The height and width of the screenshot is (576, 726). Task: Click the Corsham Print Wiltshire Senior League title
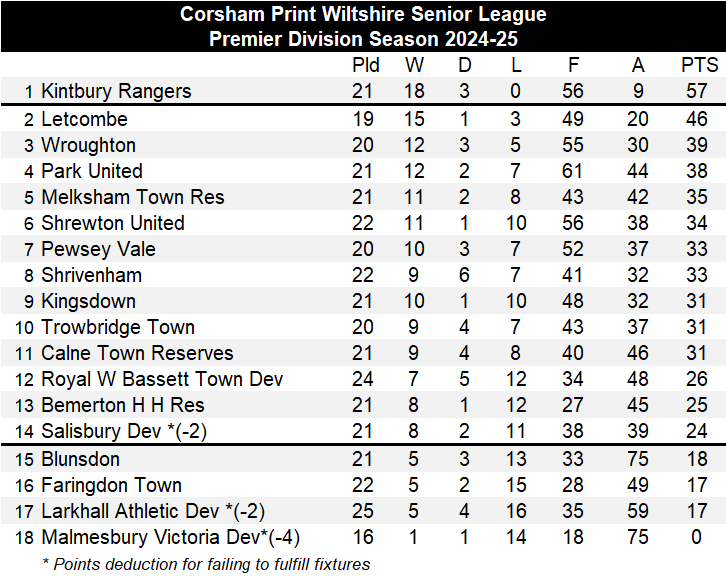(363, 15)
